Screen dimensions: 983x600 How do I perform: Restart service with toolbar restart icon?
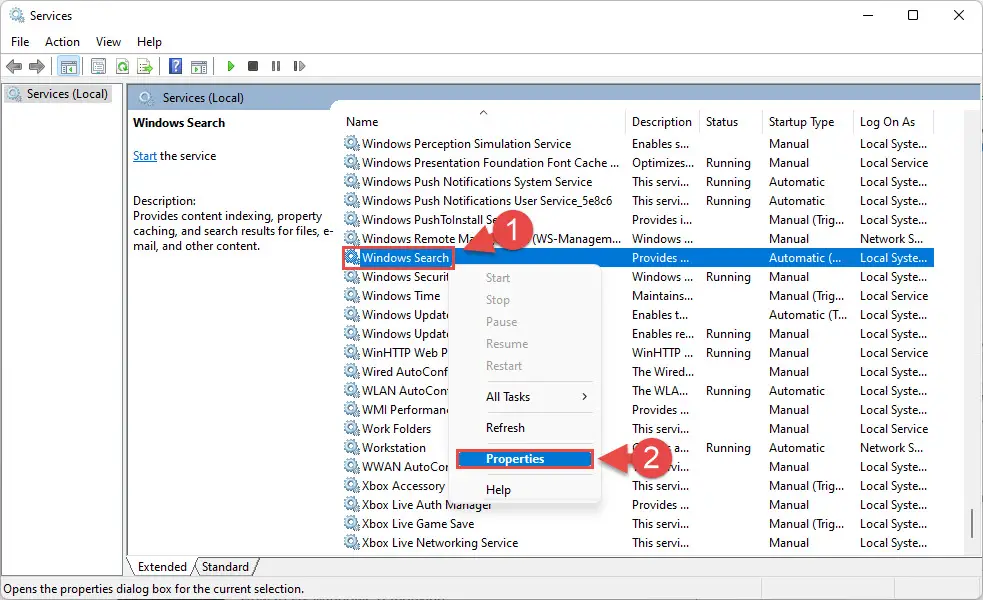click(299, 66)
